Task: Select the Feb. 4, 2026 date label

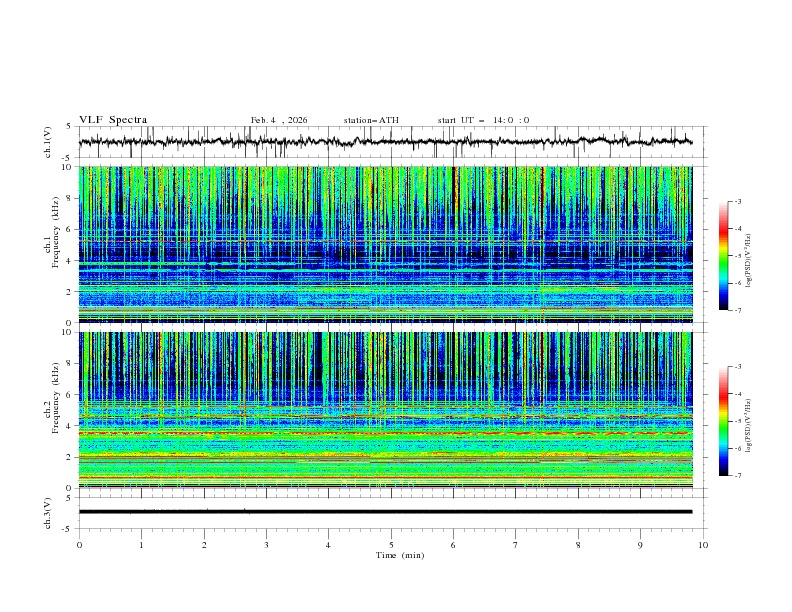Action: tap(279, 120)
